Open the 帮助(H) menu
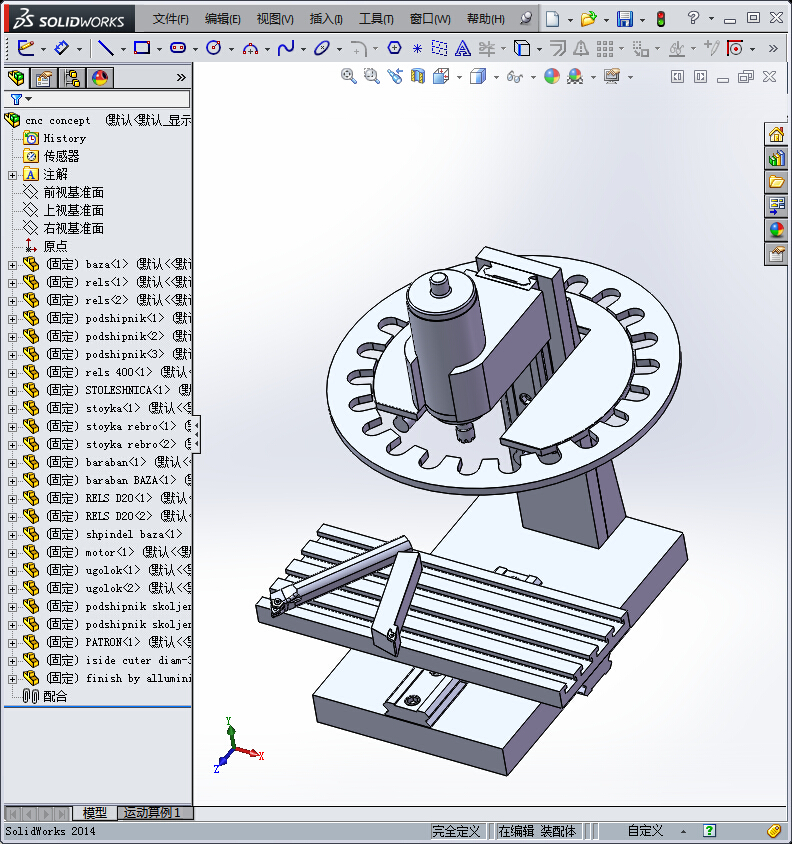 tap(486, 19)
